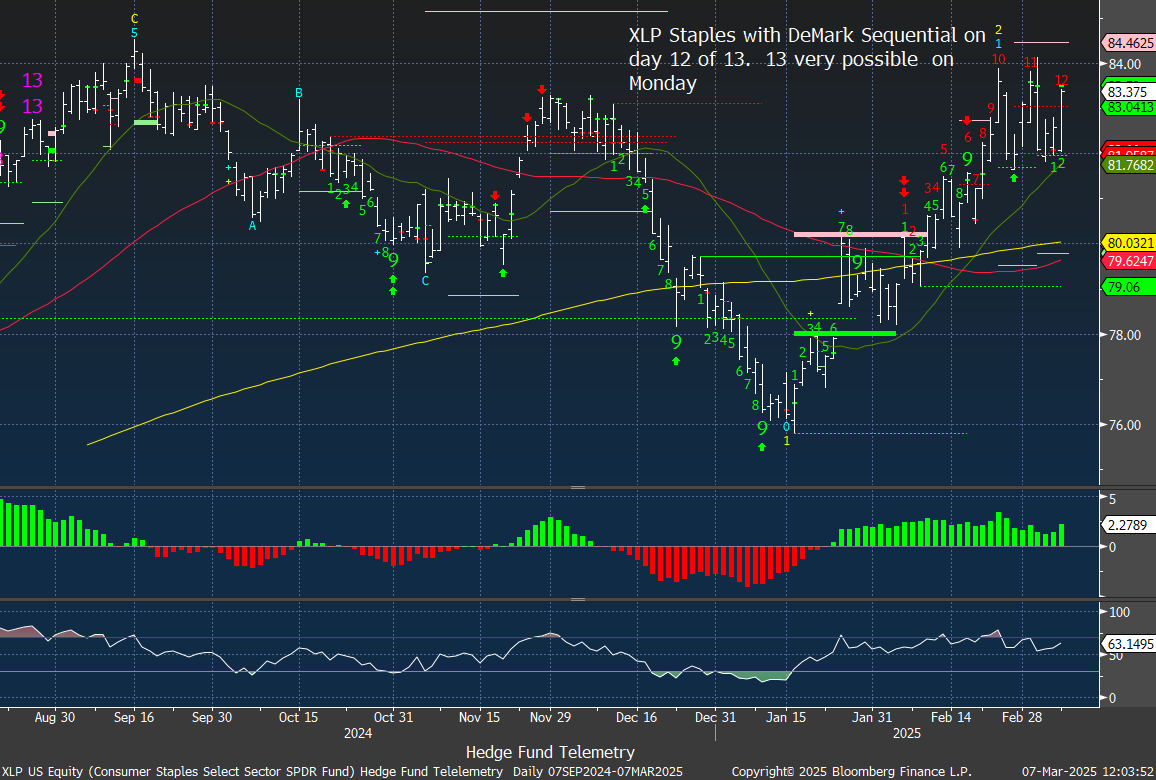
Task: Click the red 10 countdown marker
Action: [998, 59]
